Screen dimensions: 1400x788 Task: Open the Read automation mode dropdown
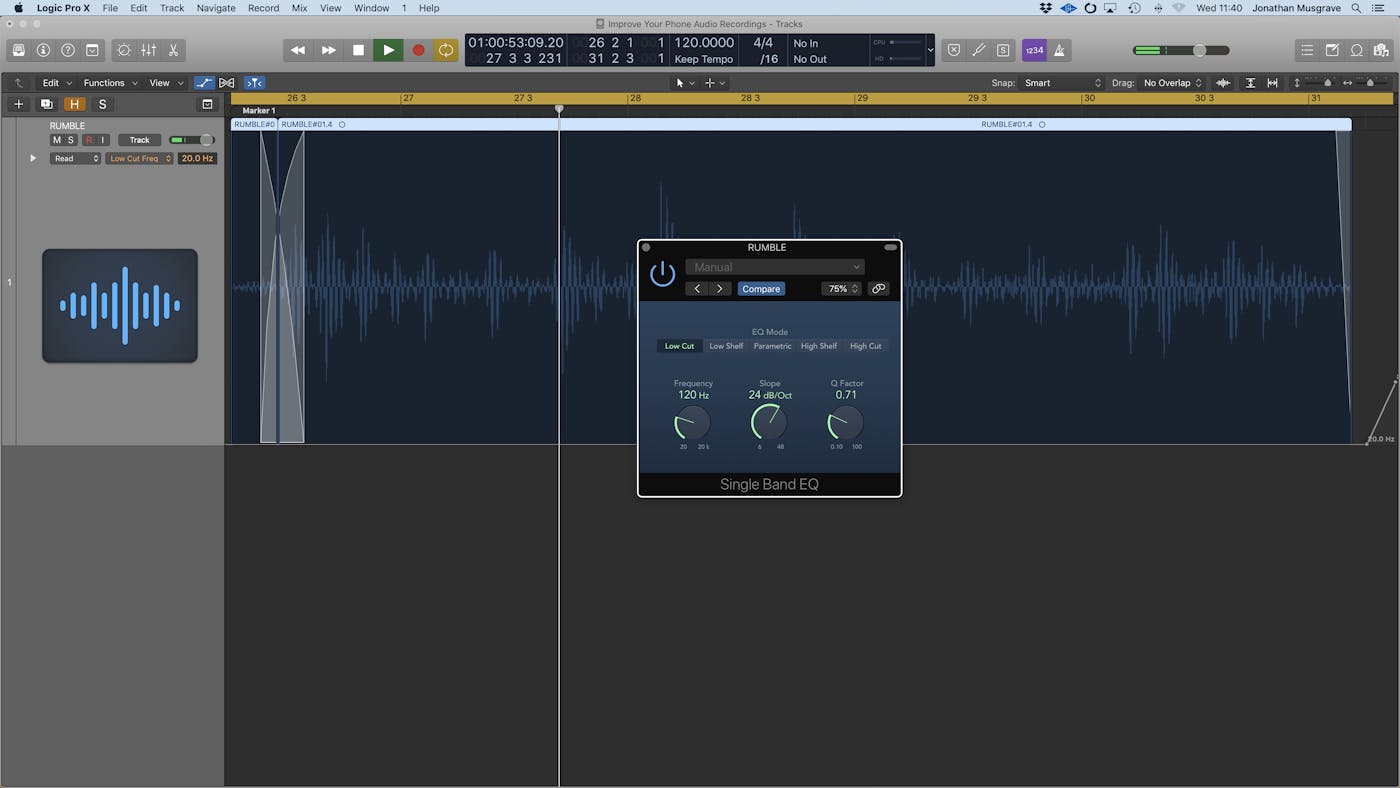(76, 158)
